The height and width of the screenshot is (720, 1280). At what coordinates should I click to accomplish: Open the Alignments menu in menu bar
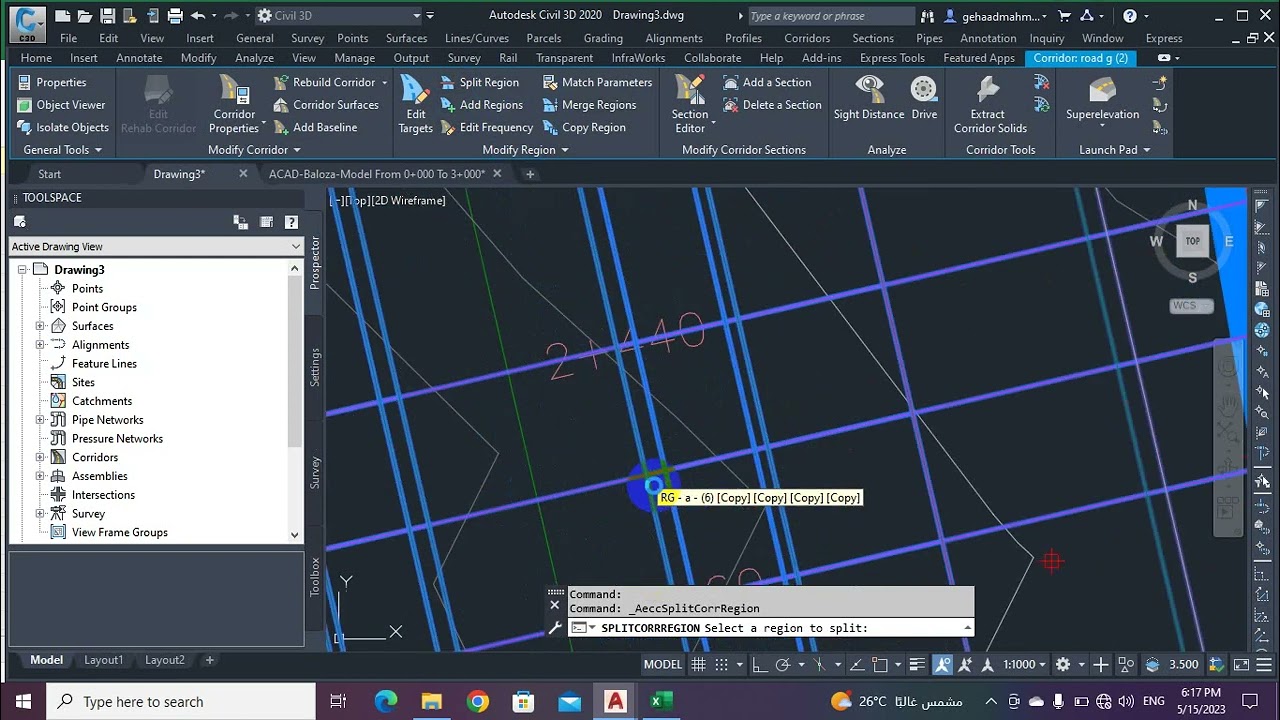point(674,38)
